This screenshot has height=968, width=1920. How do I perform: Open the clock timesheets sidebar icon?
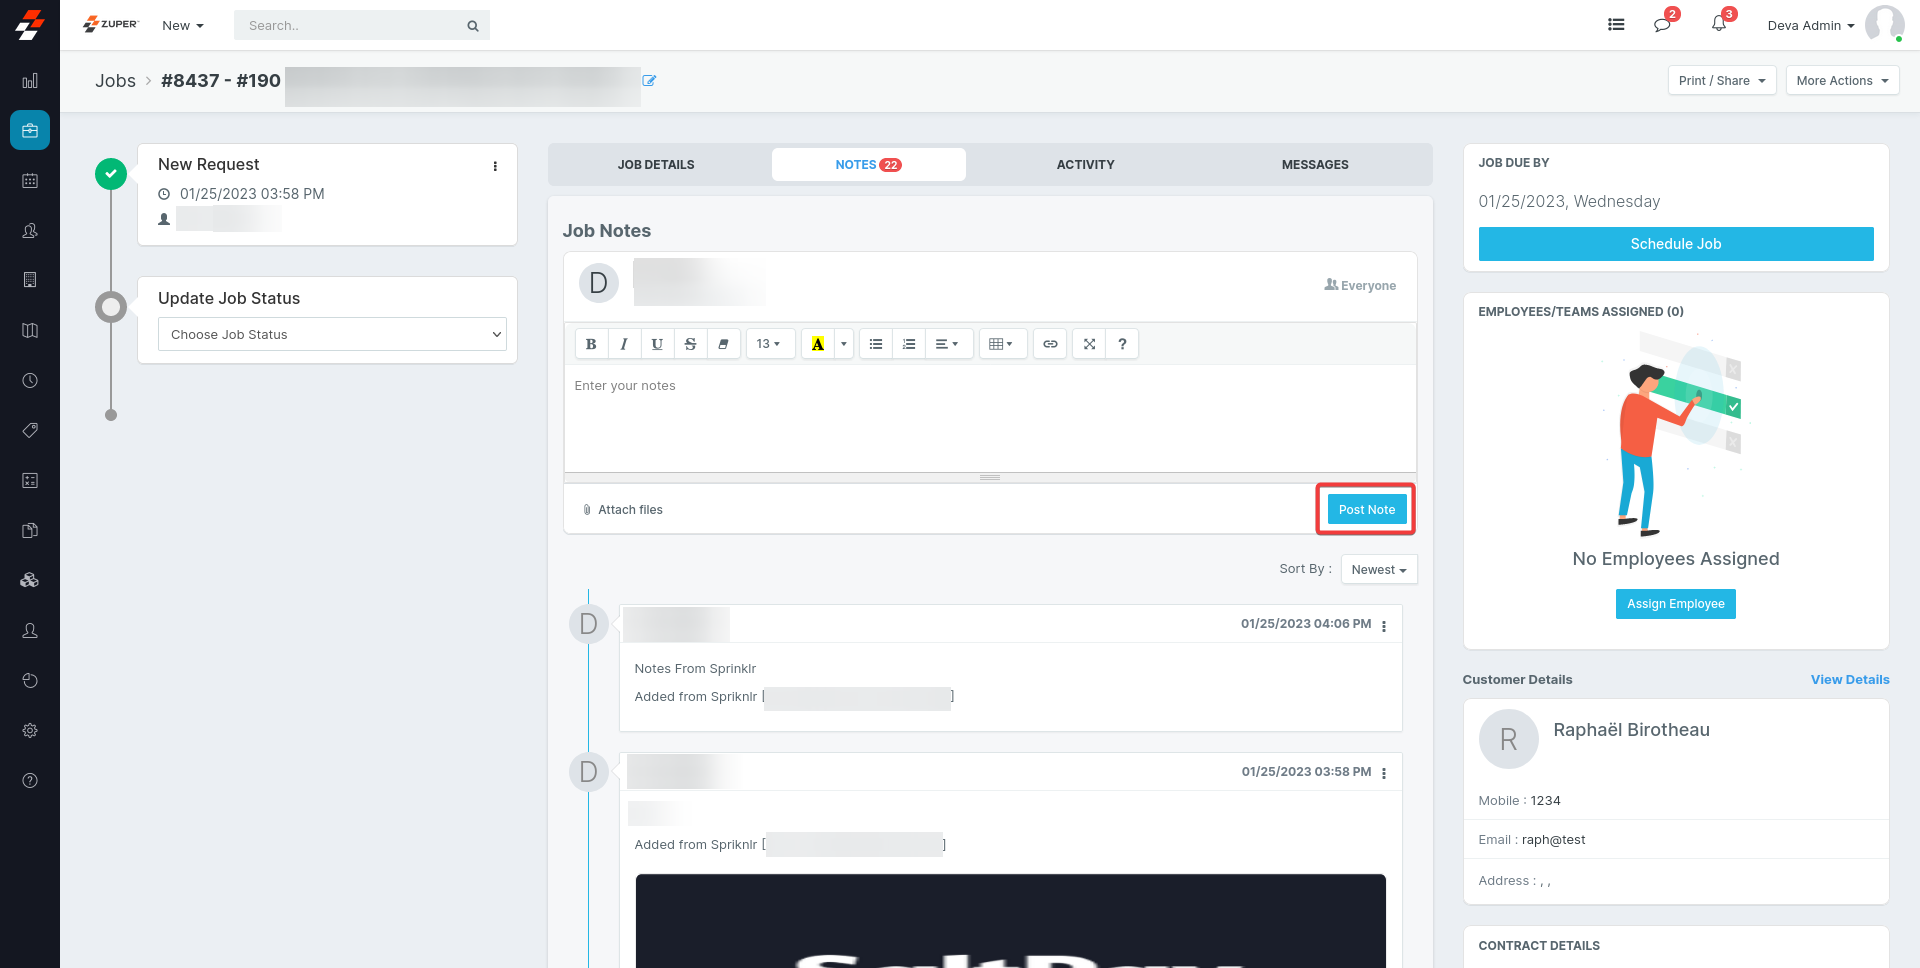point(30,381)
